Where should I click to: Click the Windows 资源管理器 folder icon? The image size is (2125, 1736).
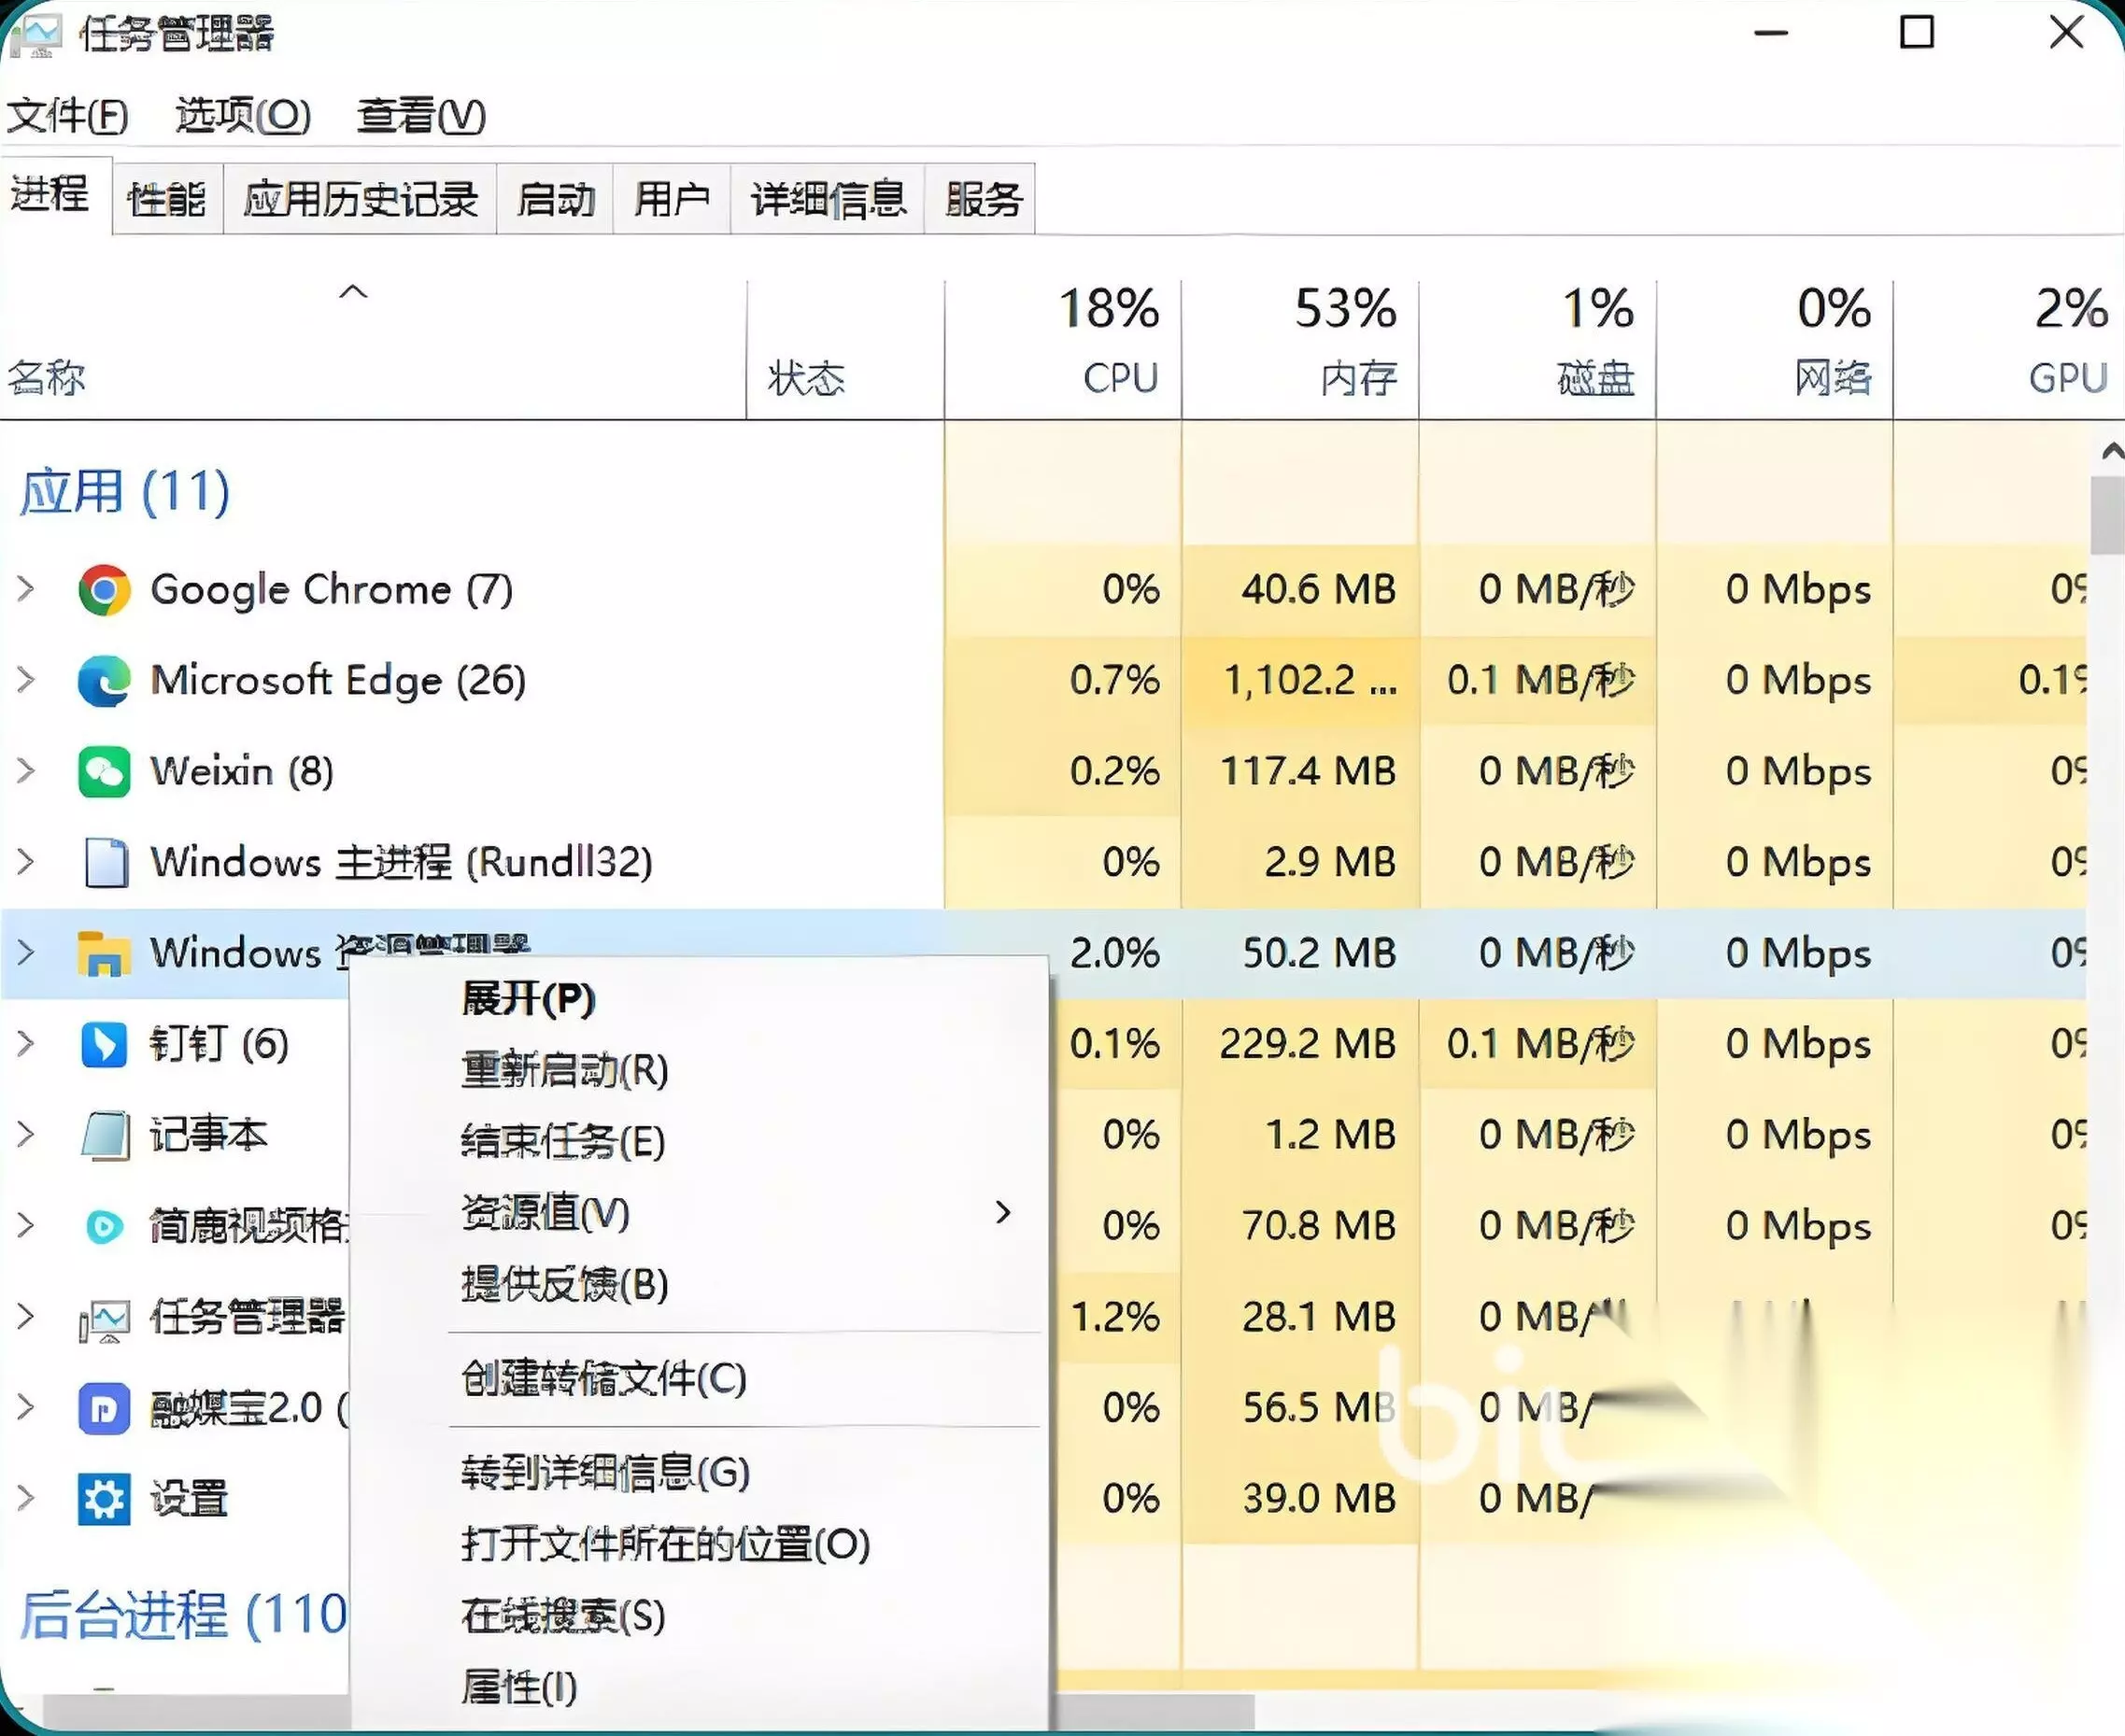click(x=104, y=953)
